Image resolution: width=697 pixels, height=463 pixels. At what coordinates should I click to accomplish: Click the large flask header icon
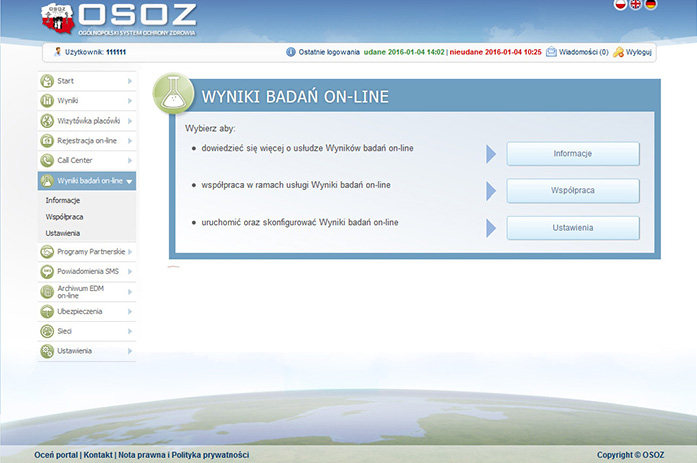pos(174,94)
